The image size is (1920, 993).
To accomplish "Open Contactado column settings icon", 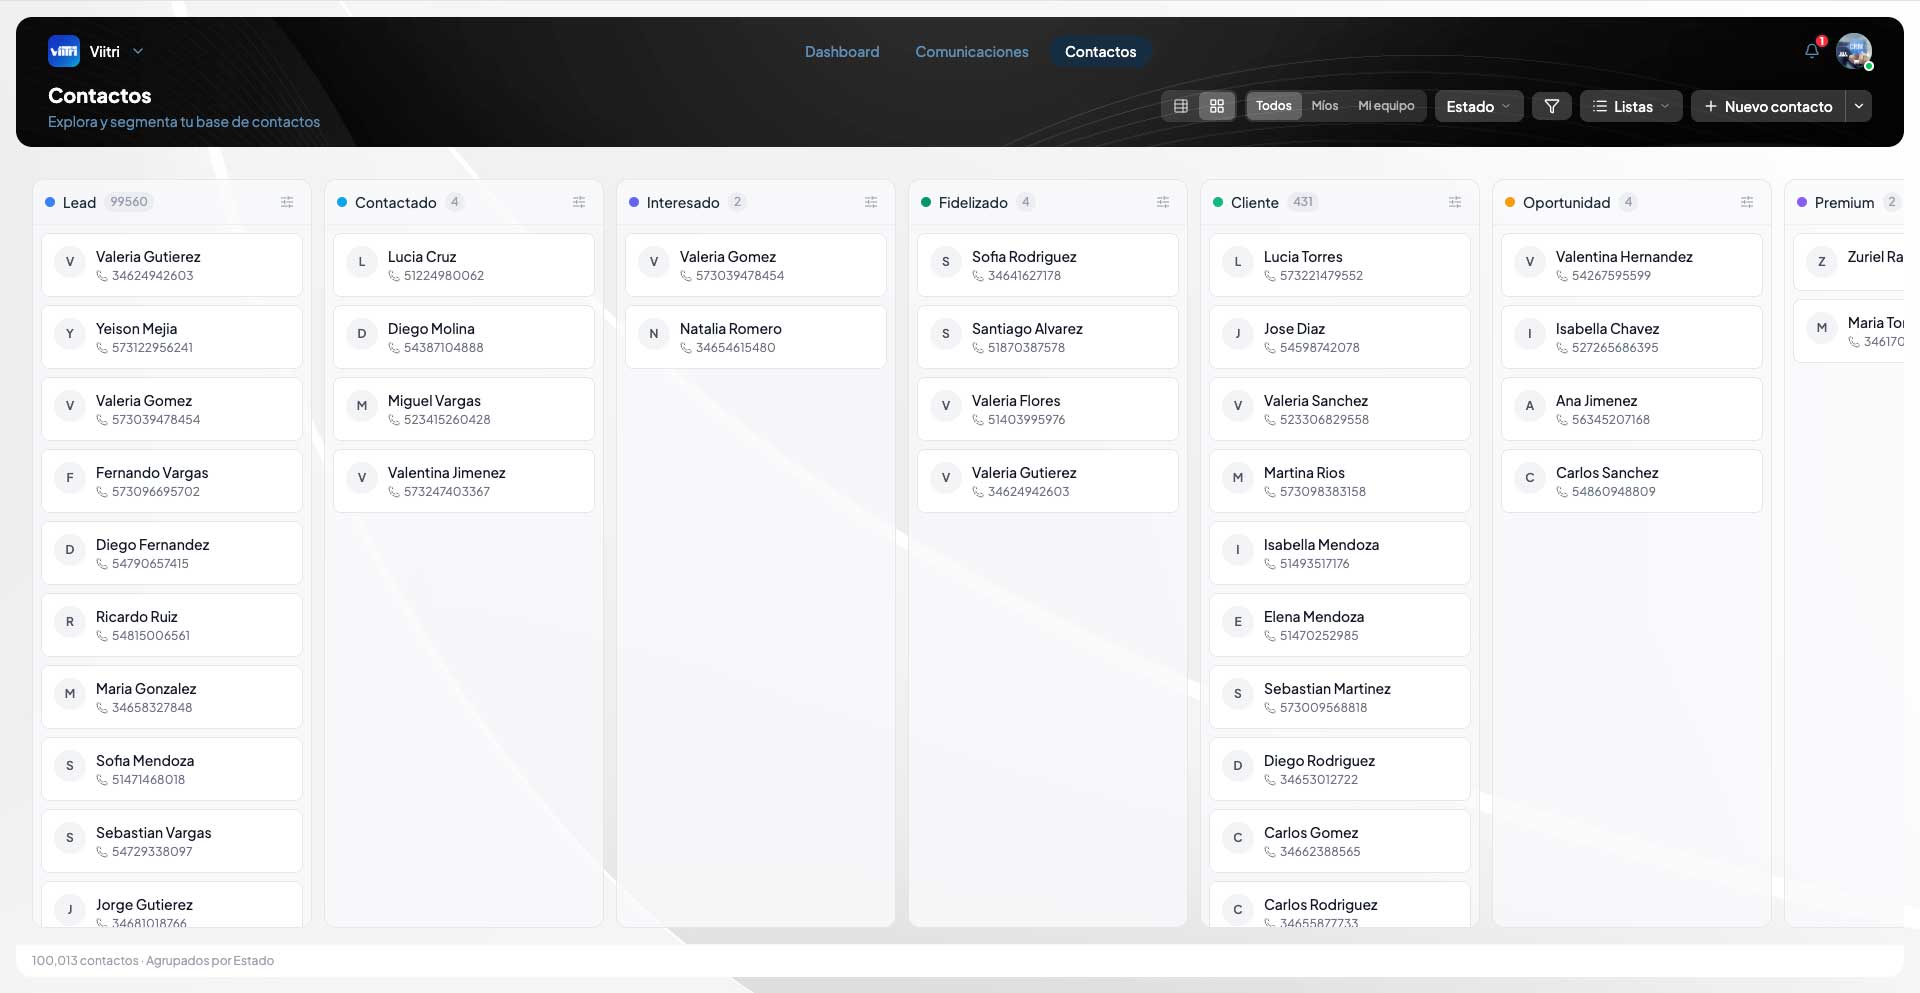I will tap(579, 202).
